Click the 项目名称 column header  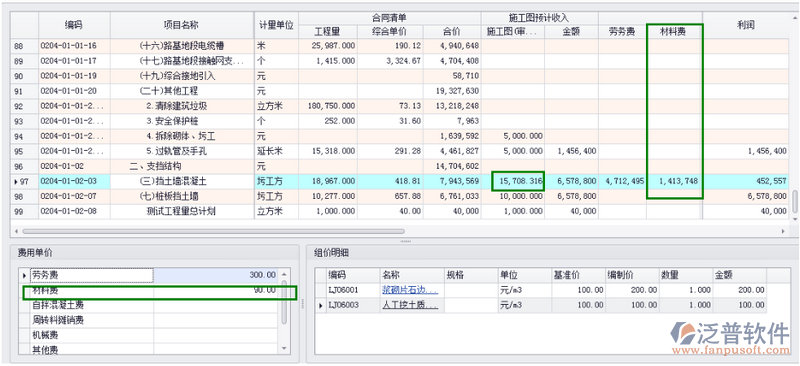click(x=181, y=25)
